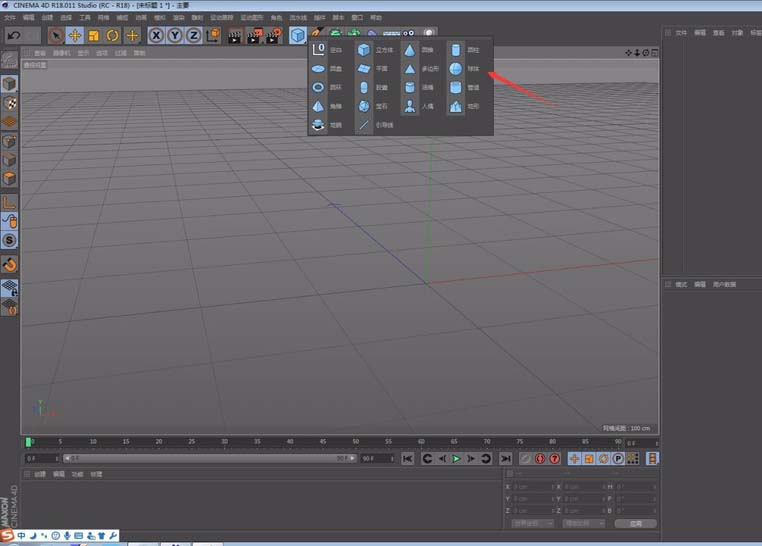
Task: Toggle the Y axis lock
Action: [175, 35]
